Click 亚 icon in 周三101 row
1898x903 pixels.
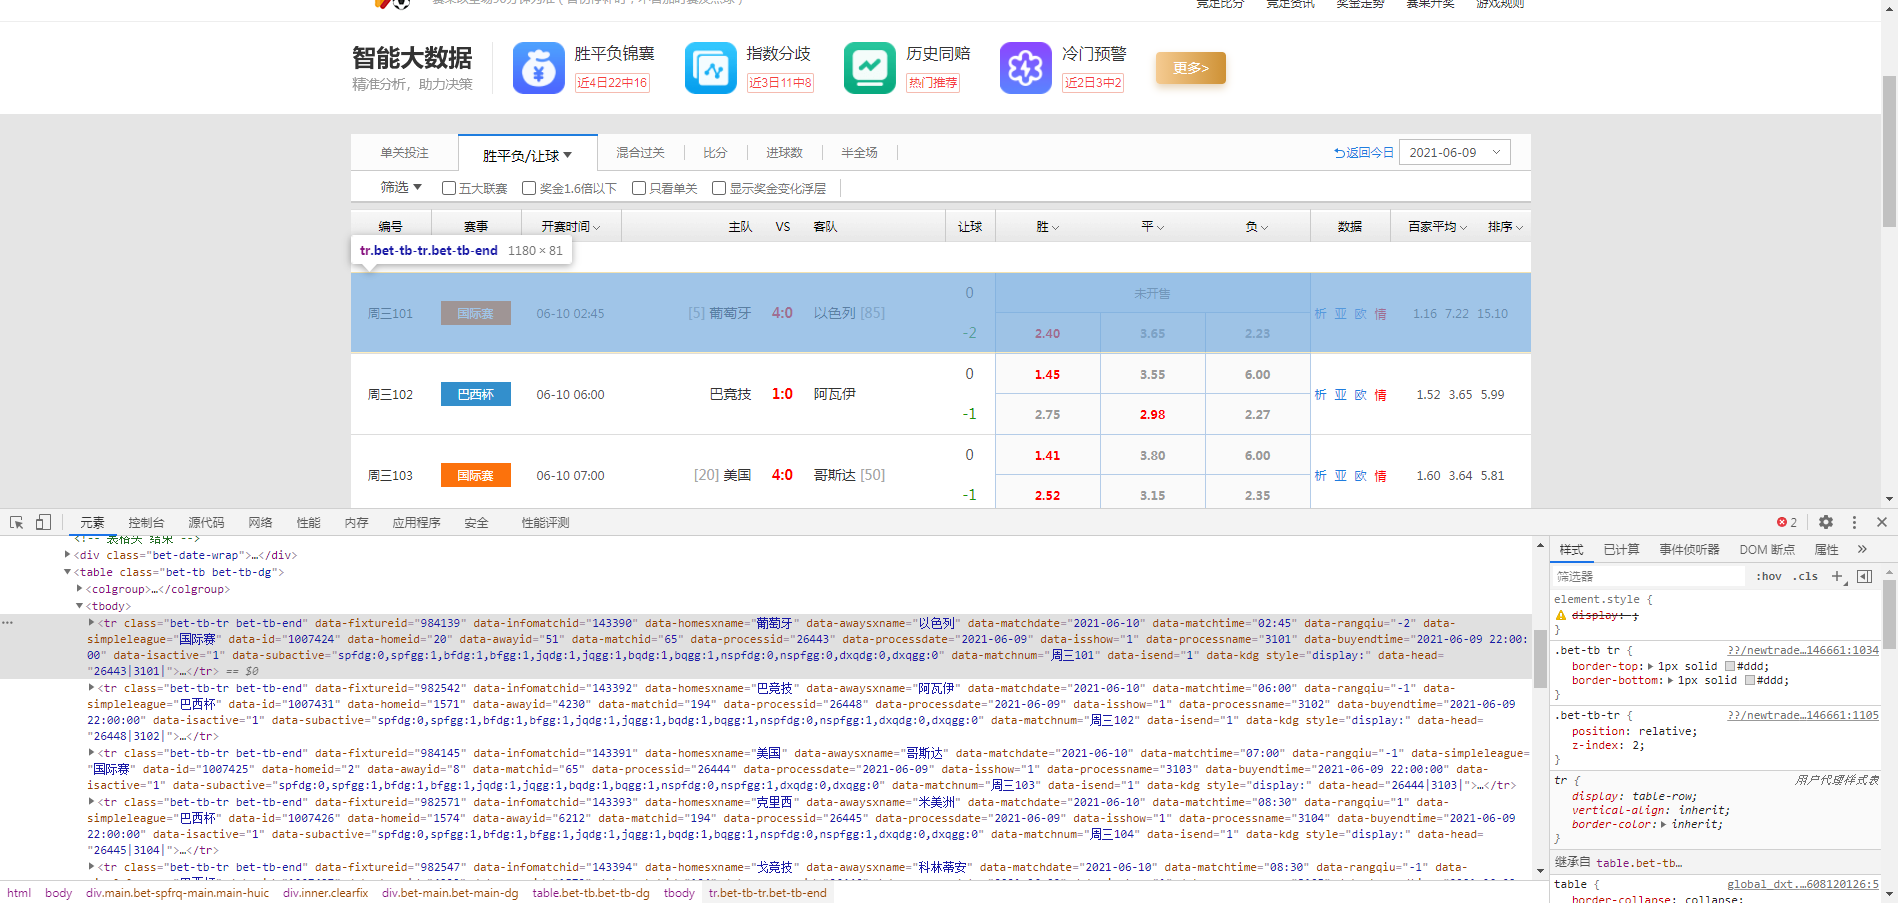[1340, 313]
